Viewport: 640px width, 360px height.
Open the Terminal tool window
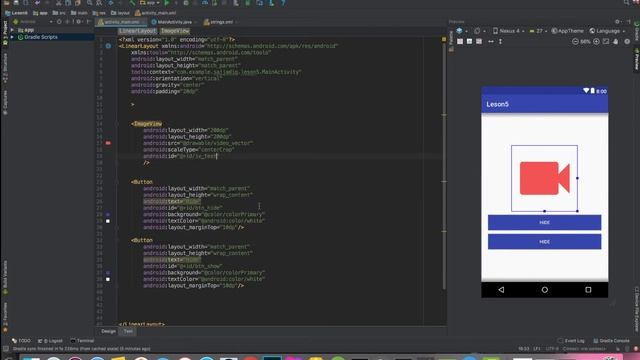point(82,341)
